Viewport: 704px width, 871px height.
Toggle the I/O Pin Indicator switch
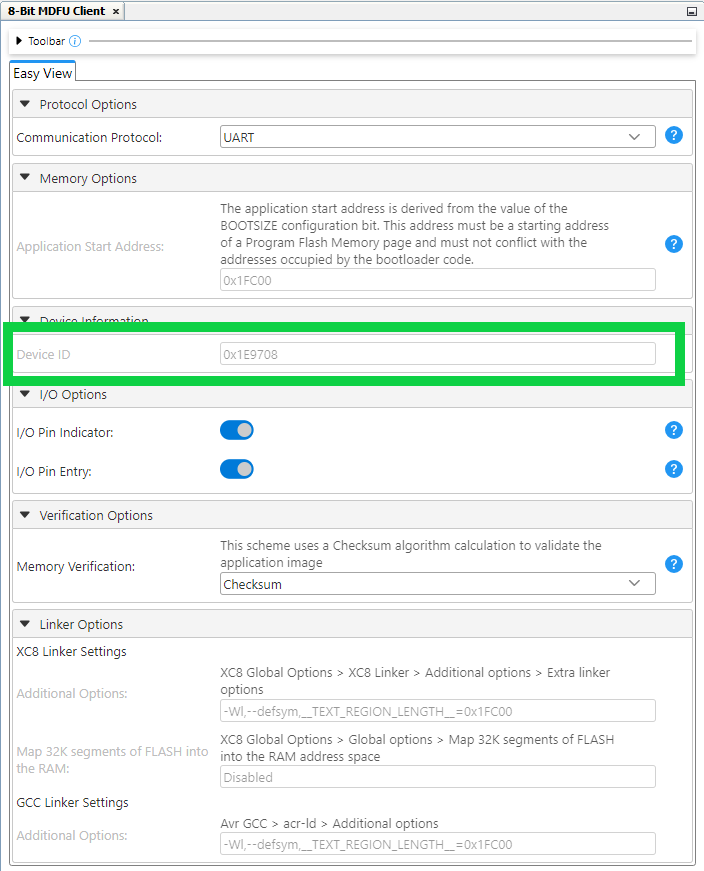237,430
